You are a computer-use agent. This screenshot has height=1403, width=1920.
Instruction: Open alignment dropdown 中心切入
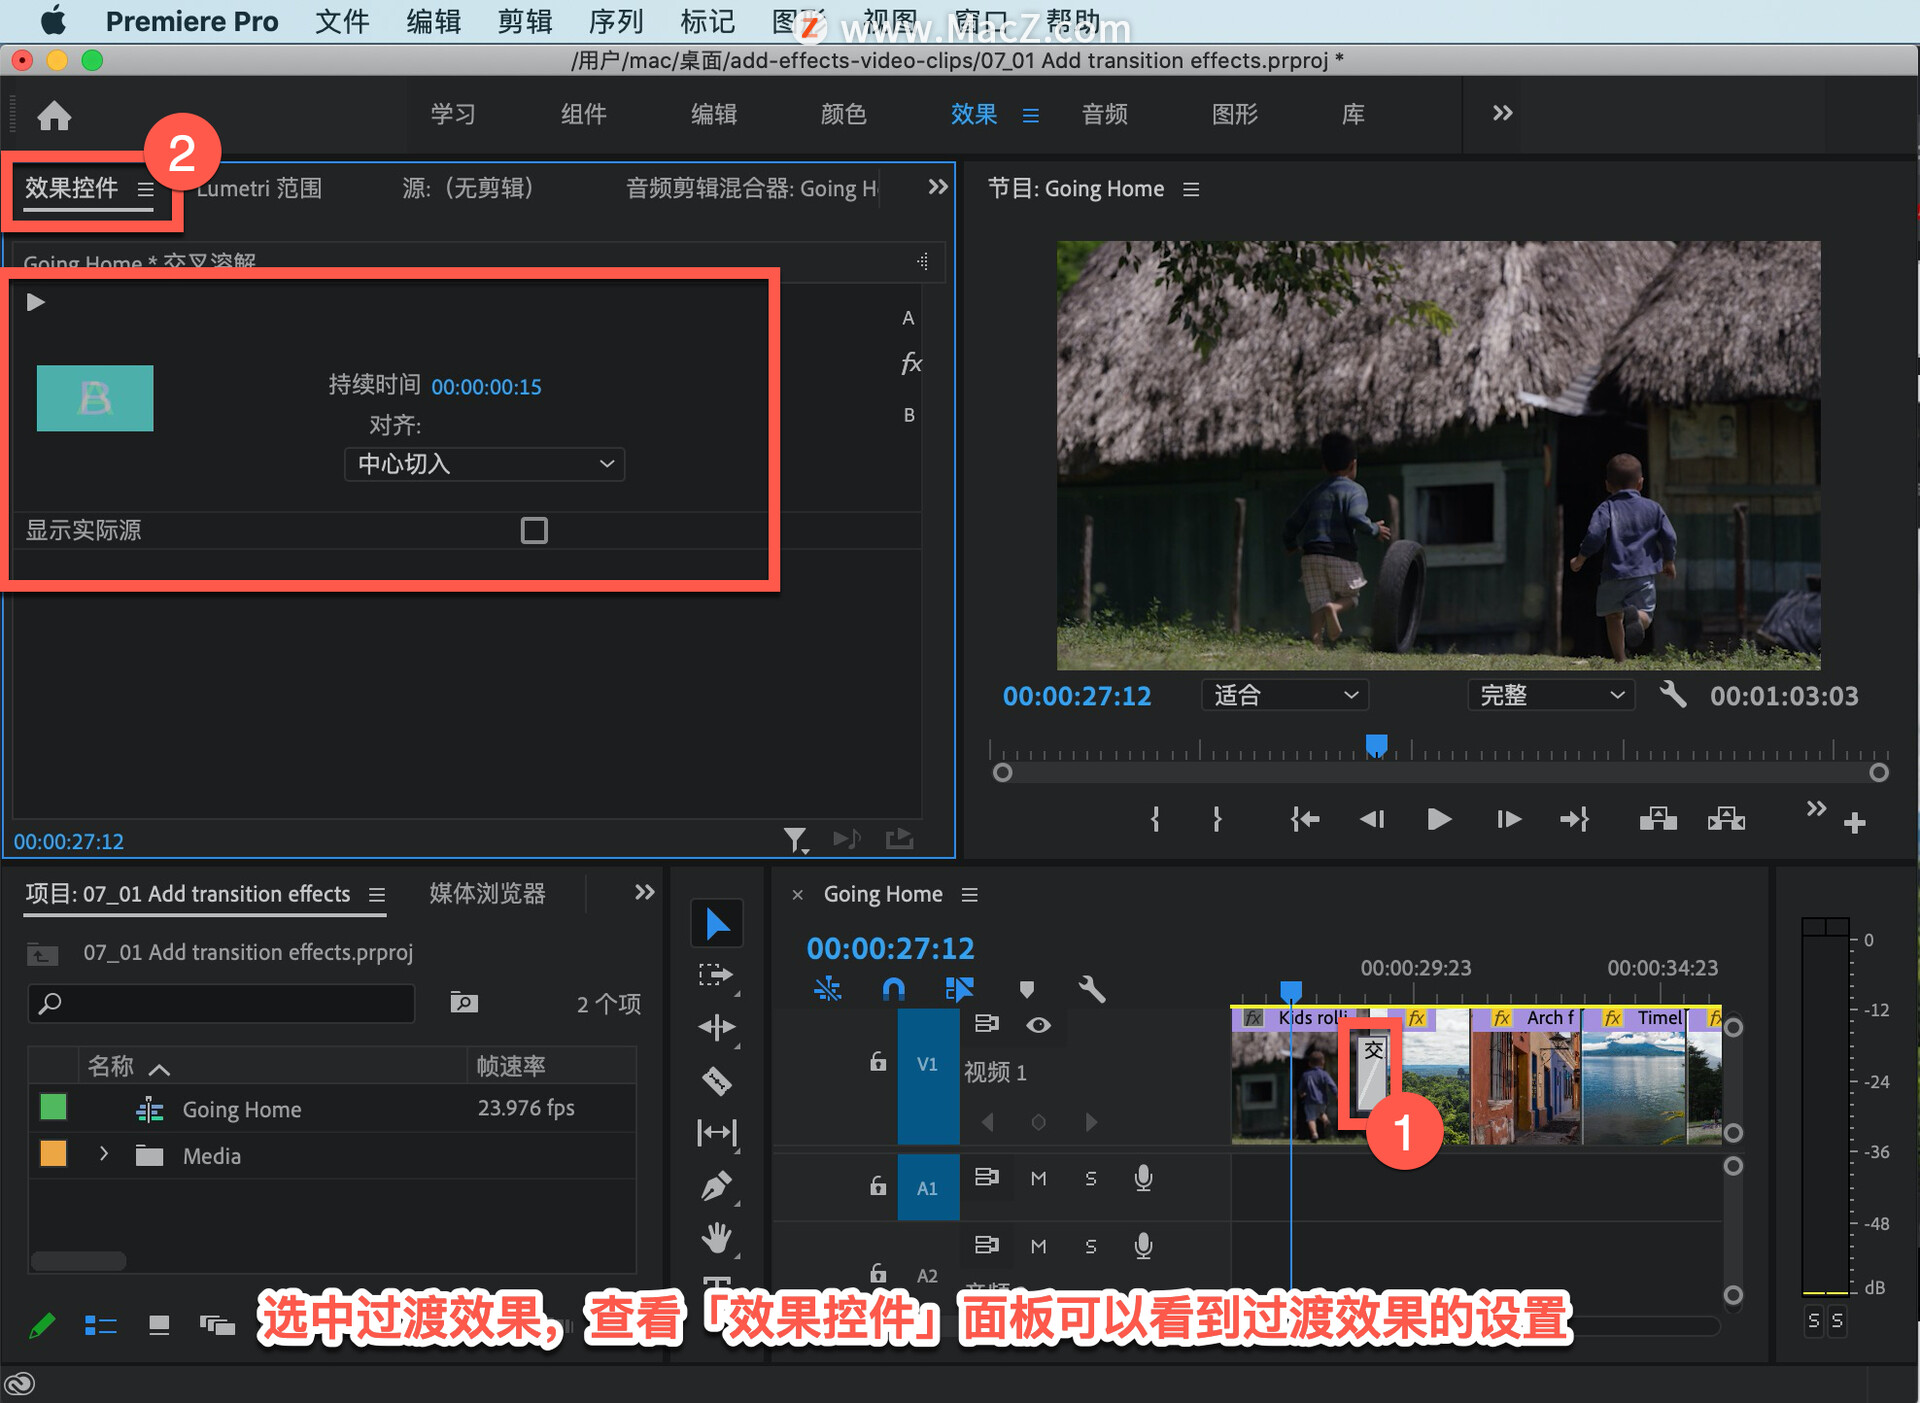(484, 464)
